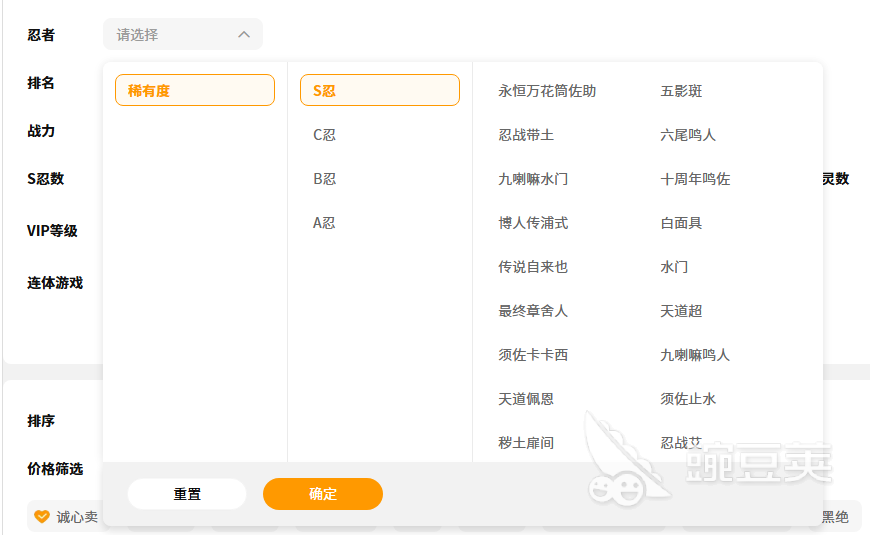Confirm selection with 确定 button
Screen dimensions: 870x535
[x=323, y=494]
